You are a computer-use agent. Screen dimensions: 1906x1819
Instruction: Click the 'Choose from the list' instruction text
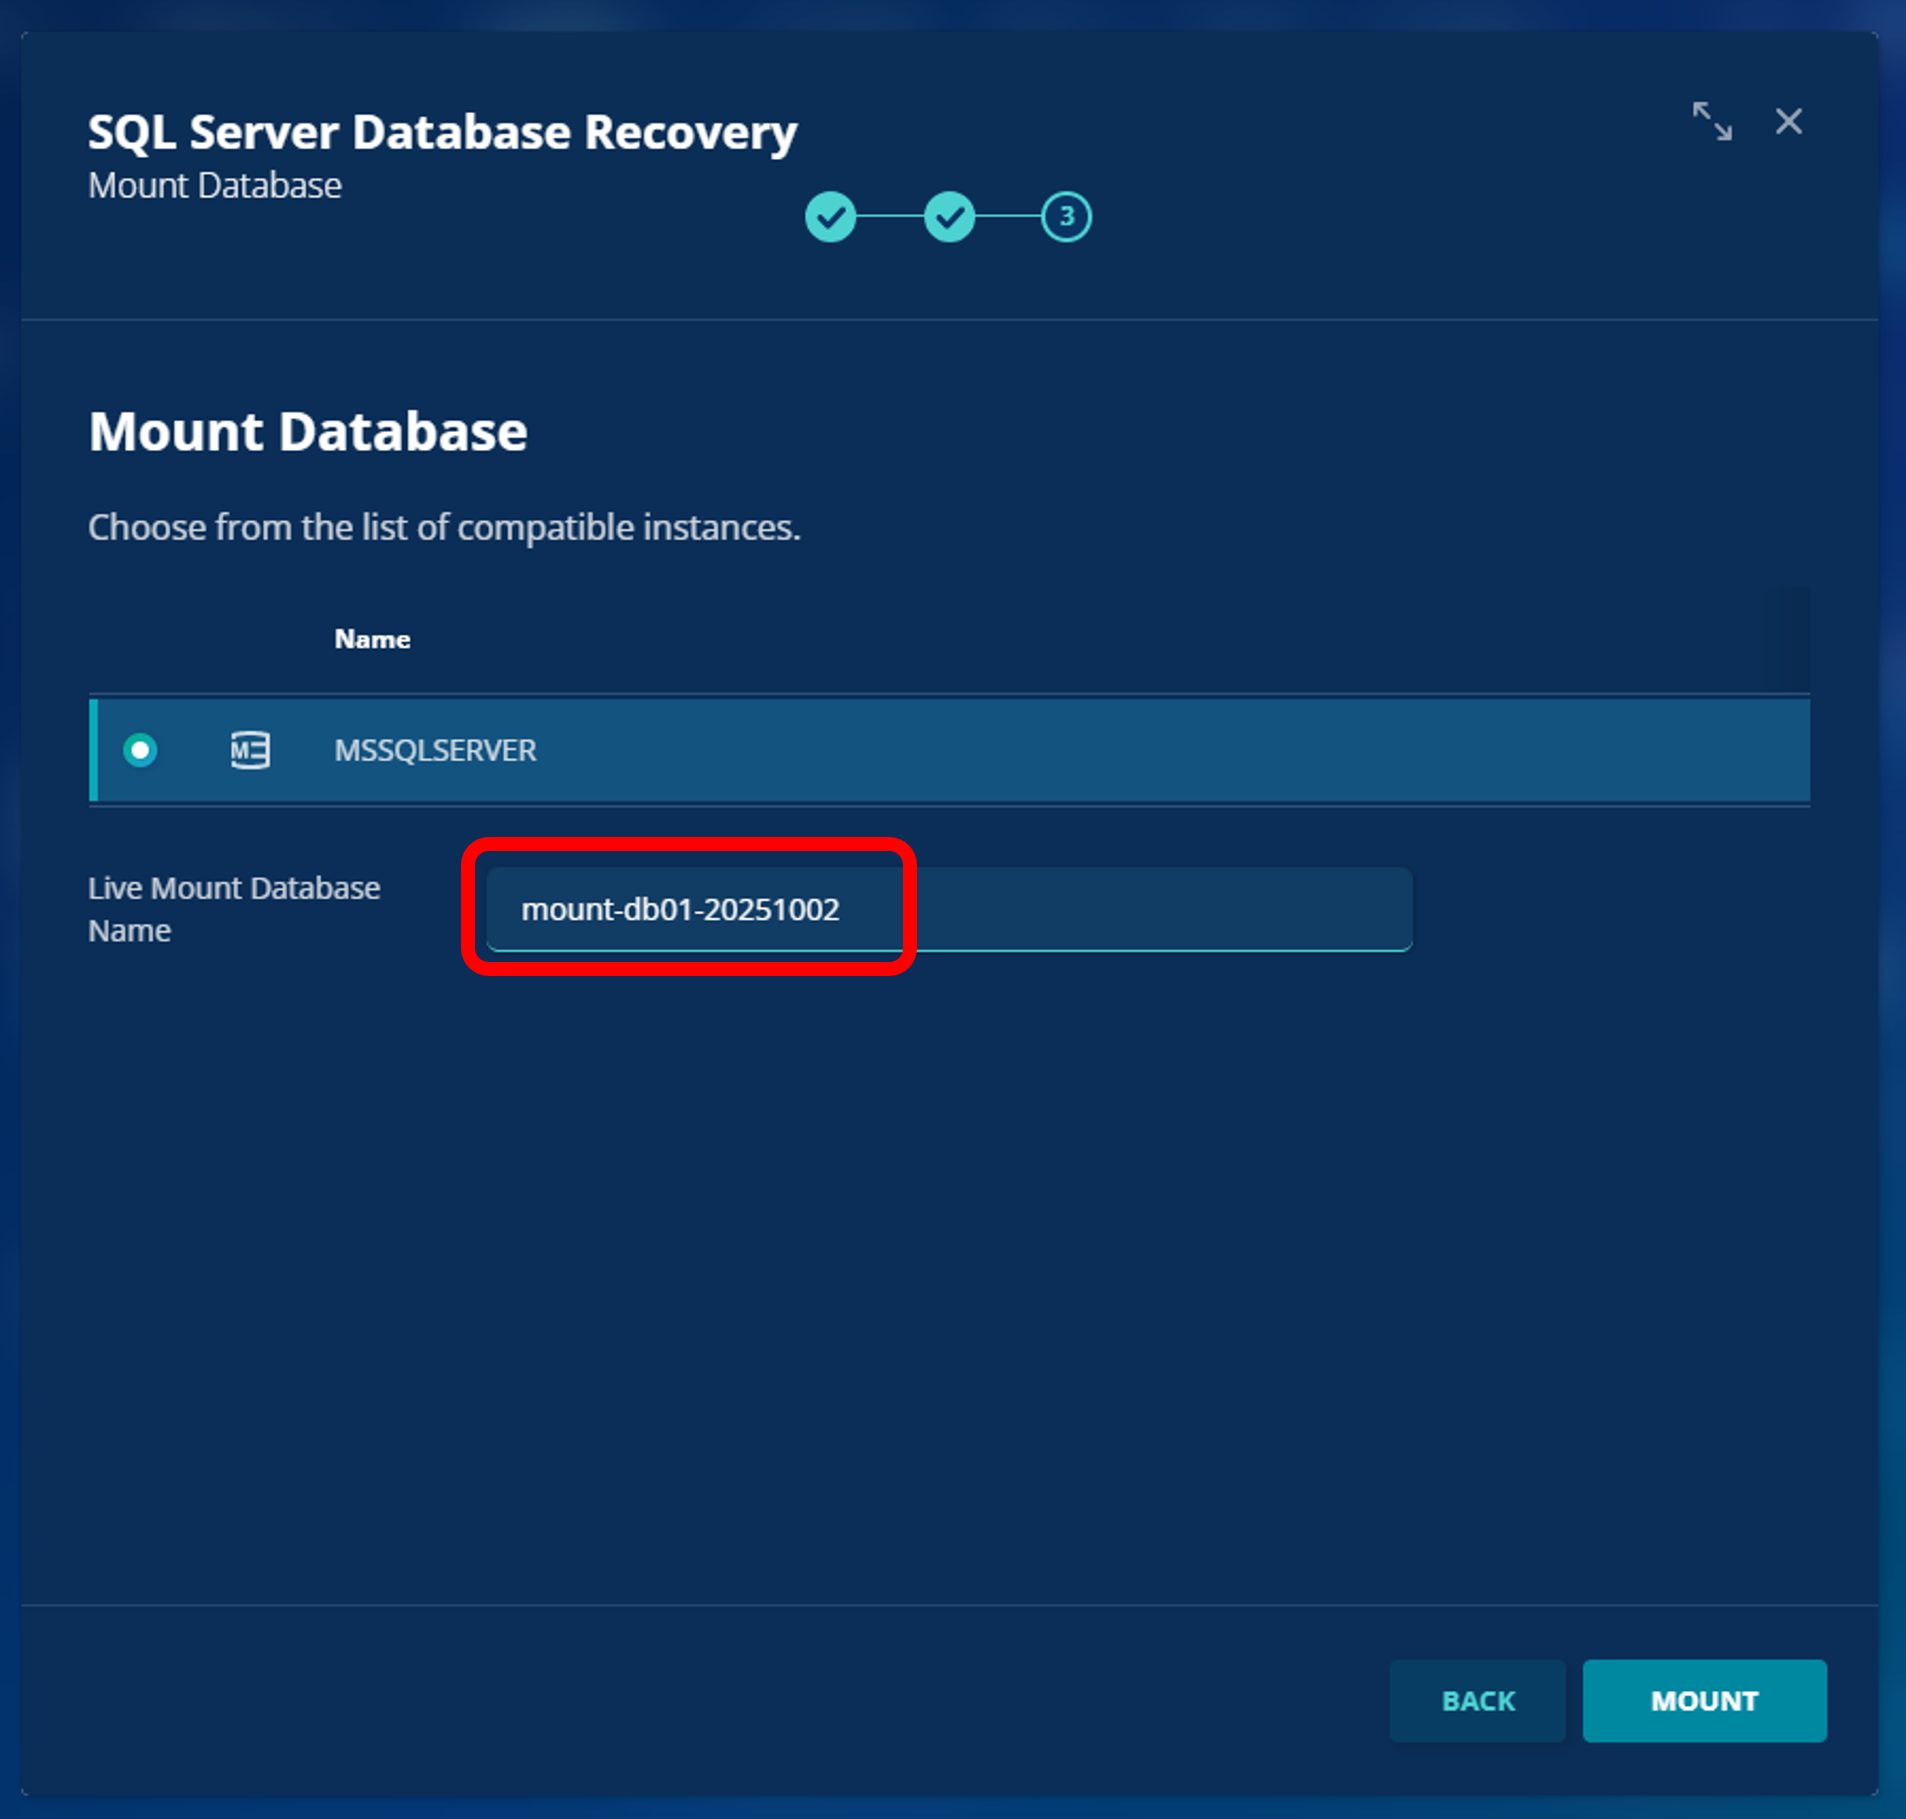(x=444, y=527)
